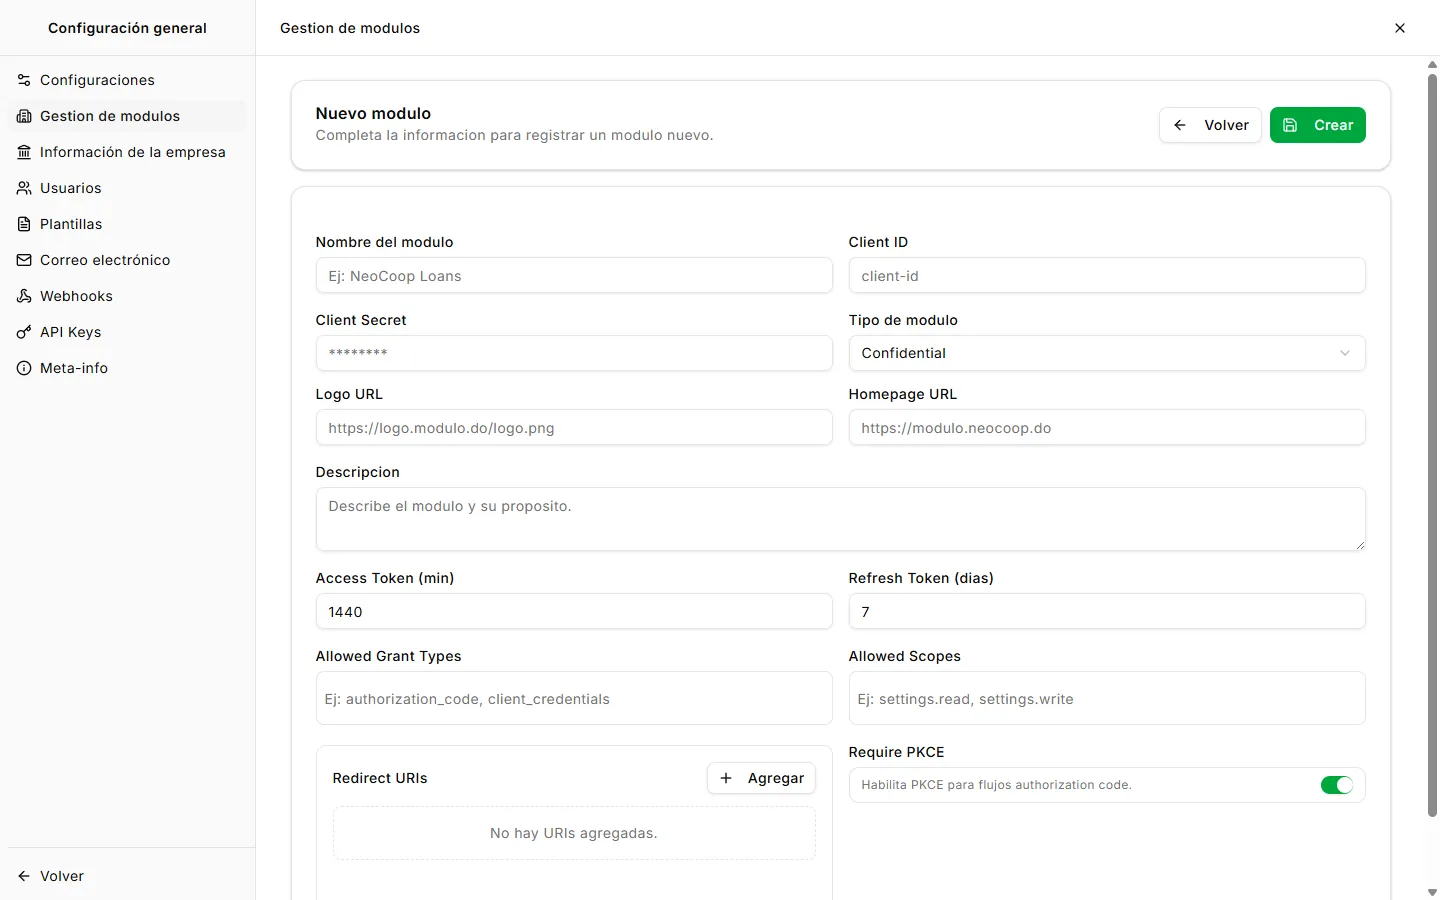The width and height of the screenshot is (1440, 900).
Task: Click the API Keys key icon
Action: pos(24,332)
